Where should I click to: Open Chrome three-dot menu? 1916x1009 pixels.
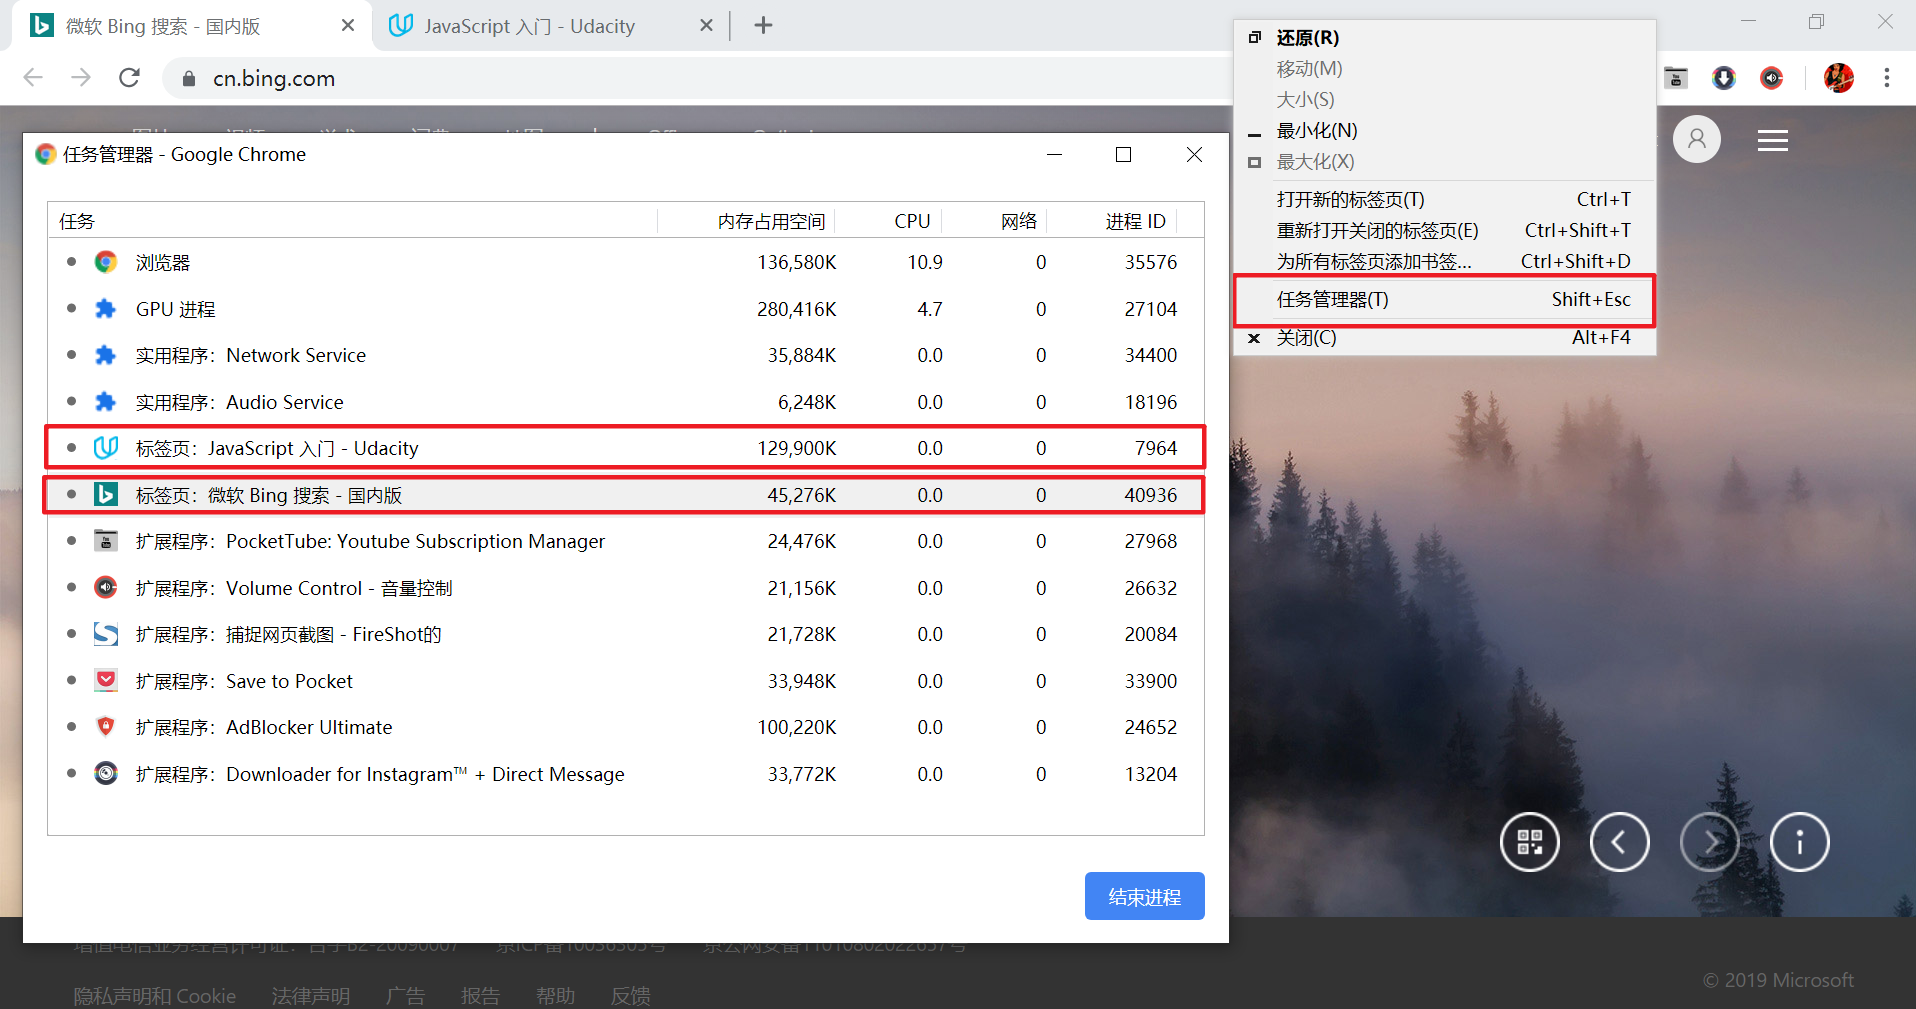point(1887,78)
